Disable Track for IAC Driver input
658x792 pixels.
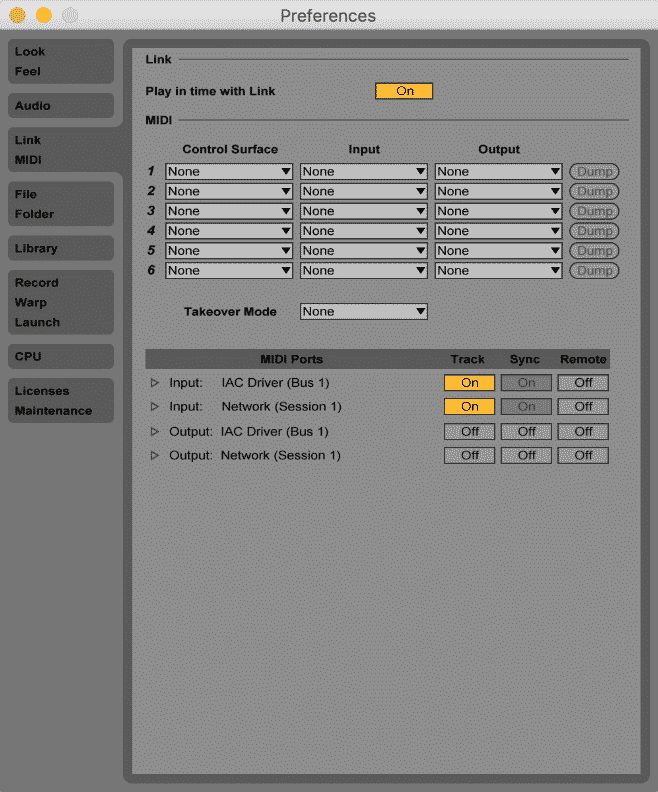469,382
